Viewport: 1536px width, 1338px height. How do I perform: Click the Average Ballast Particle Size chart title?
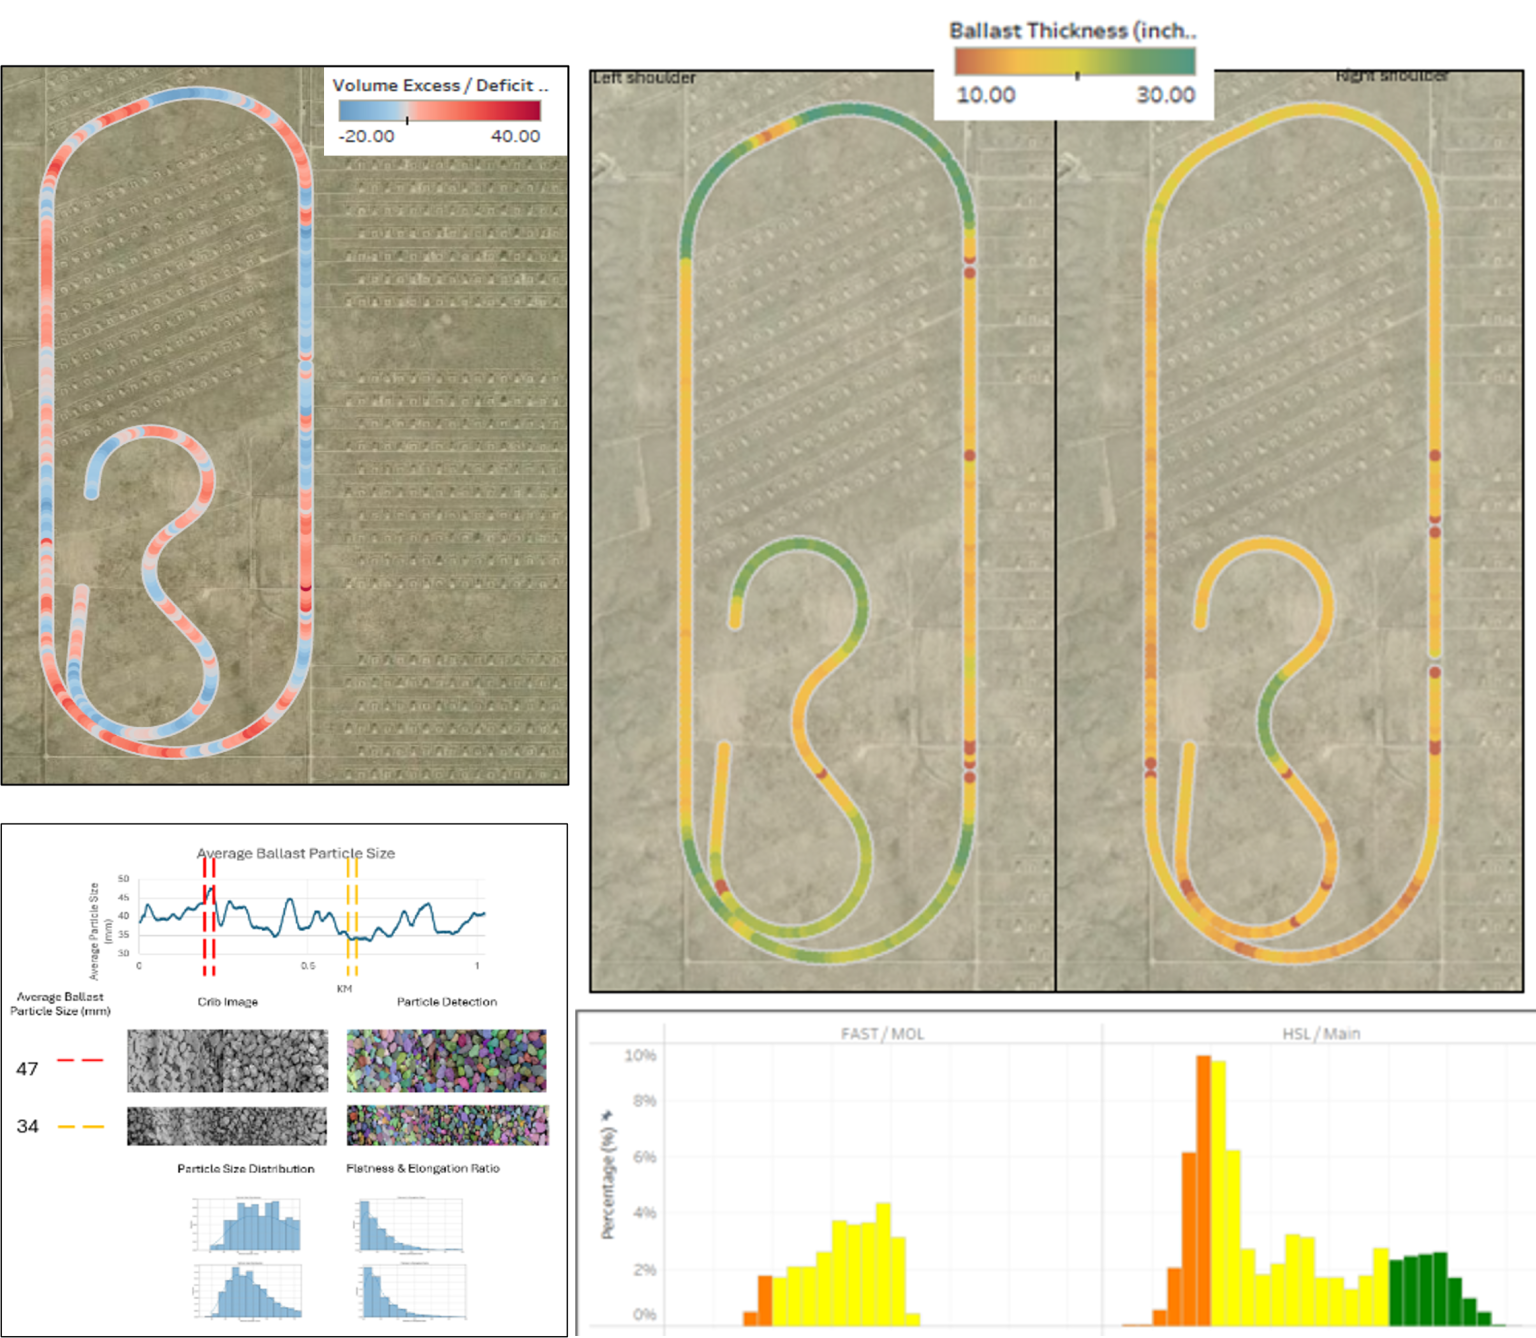pos(296,853)
